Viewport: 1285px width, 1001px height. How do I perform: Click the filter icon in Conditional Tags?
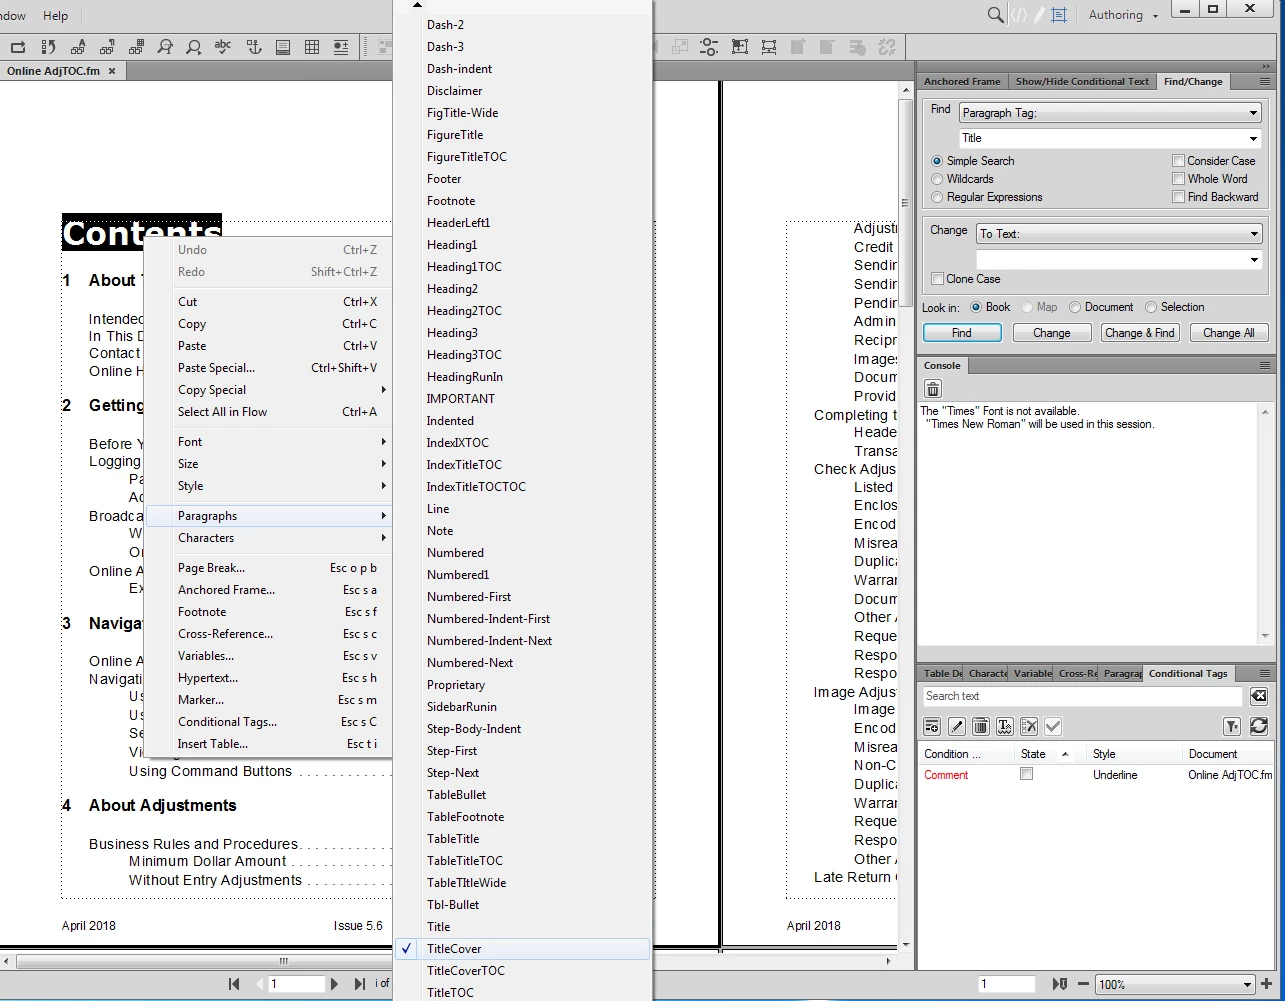1233,726
